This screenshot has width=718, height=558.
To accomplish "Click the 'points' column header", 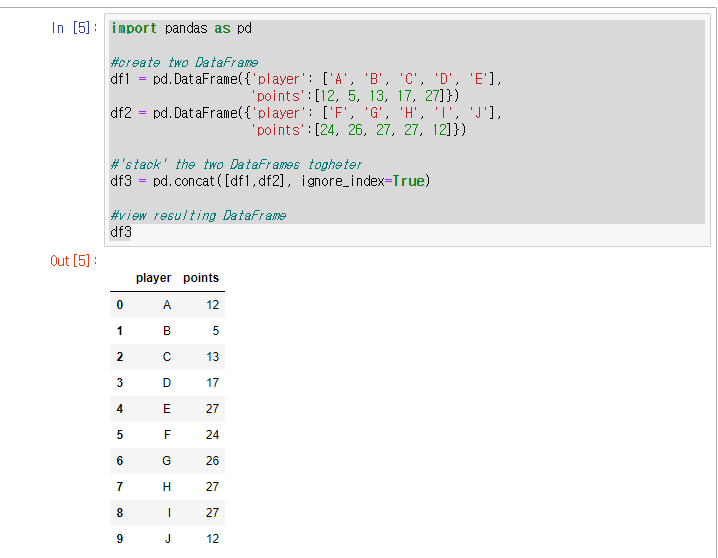I will (201, 278).
